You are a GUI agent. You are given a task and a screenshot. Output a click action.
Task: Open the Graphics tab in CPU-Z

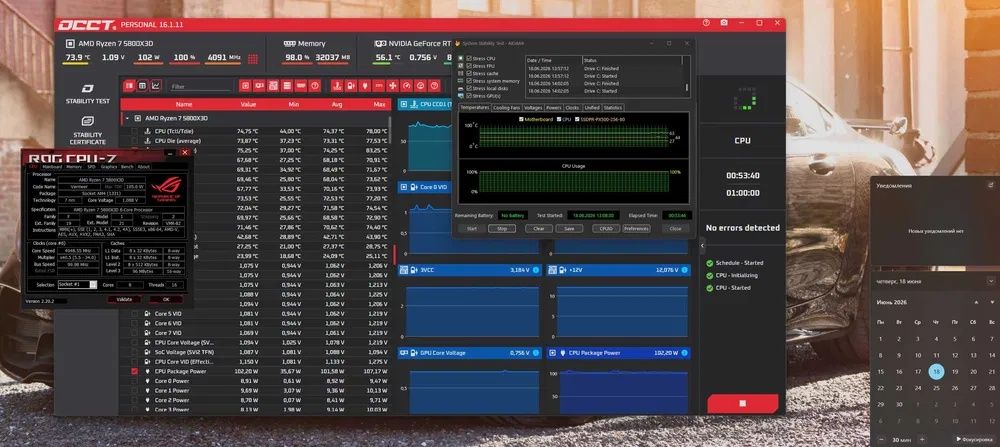pyautogui.click(x=108, y=167)
